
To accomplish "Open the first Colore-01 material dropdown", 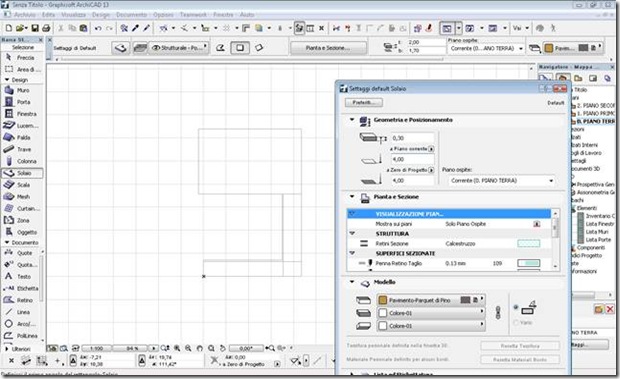I will [x=430, y=313].
